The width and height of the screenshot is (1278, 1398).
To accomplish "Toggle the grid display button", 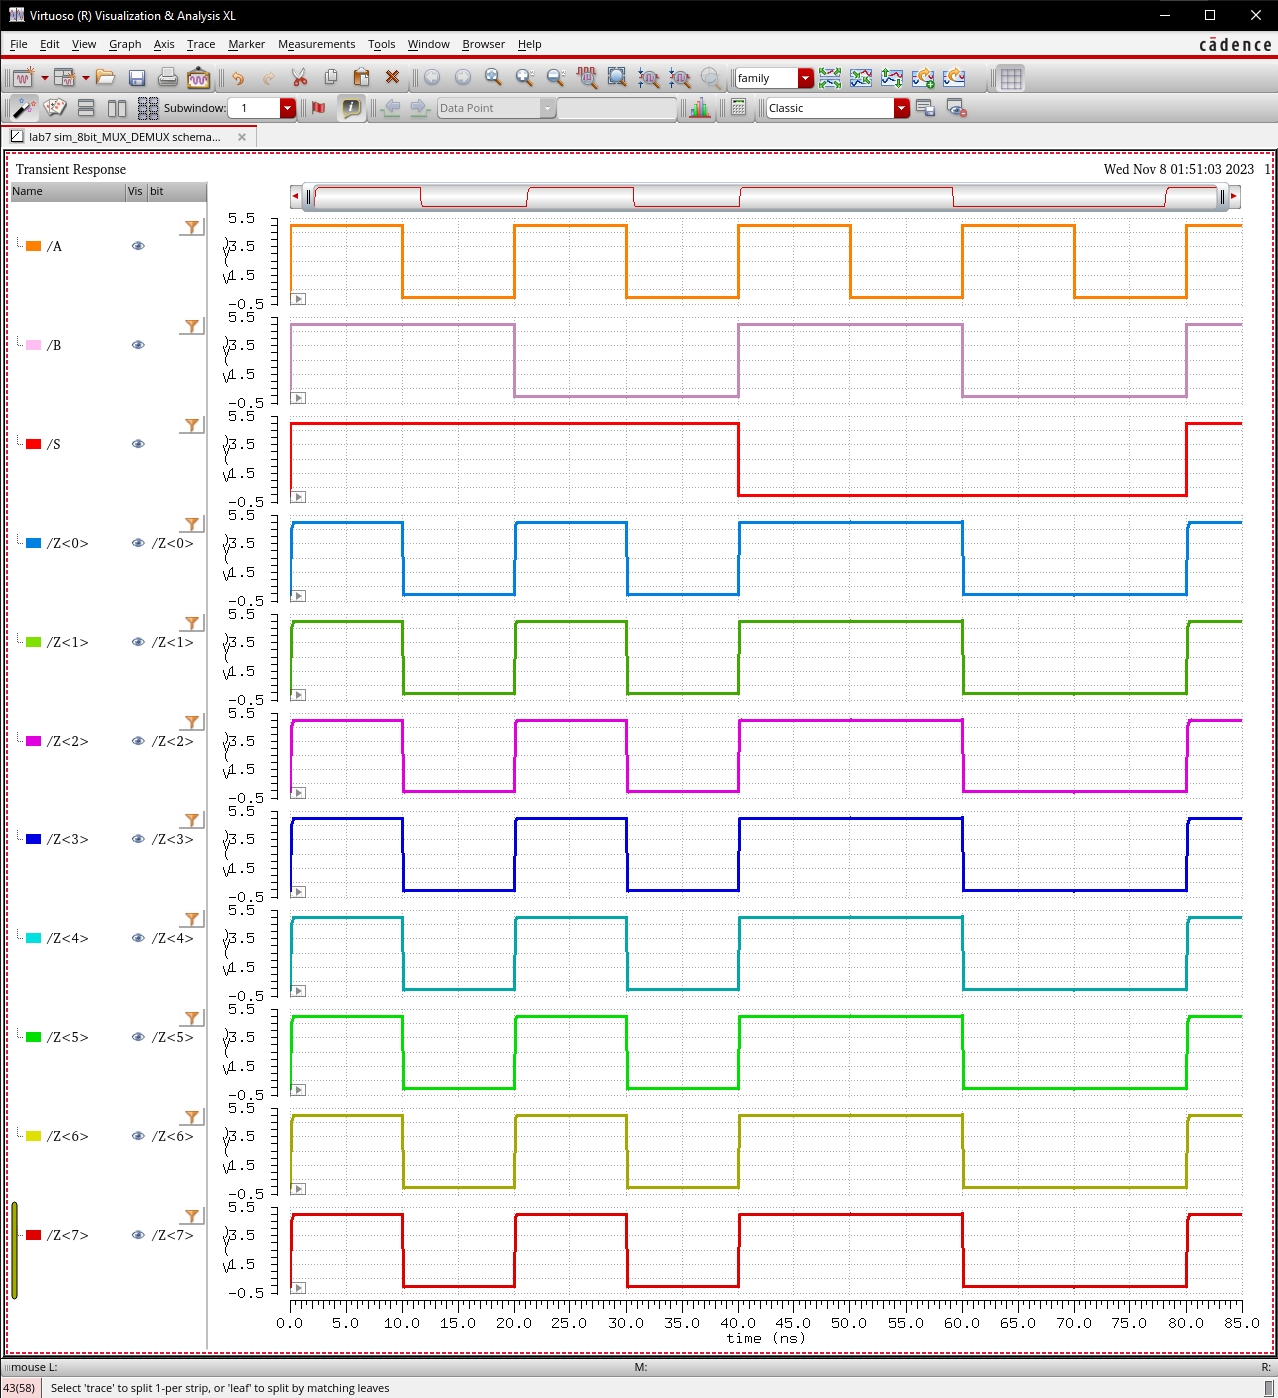I will pos(1011,78).
